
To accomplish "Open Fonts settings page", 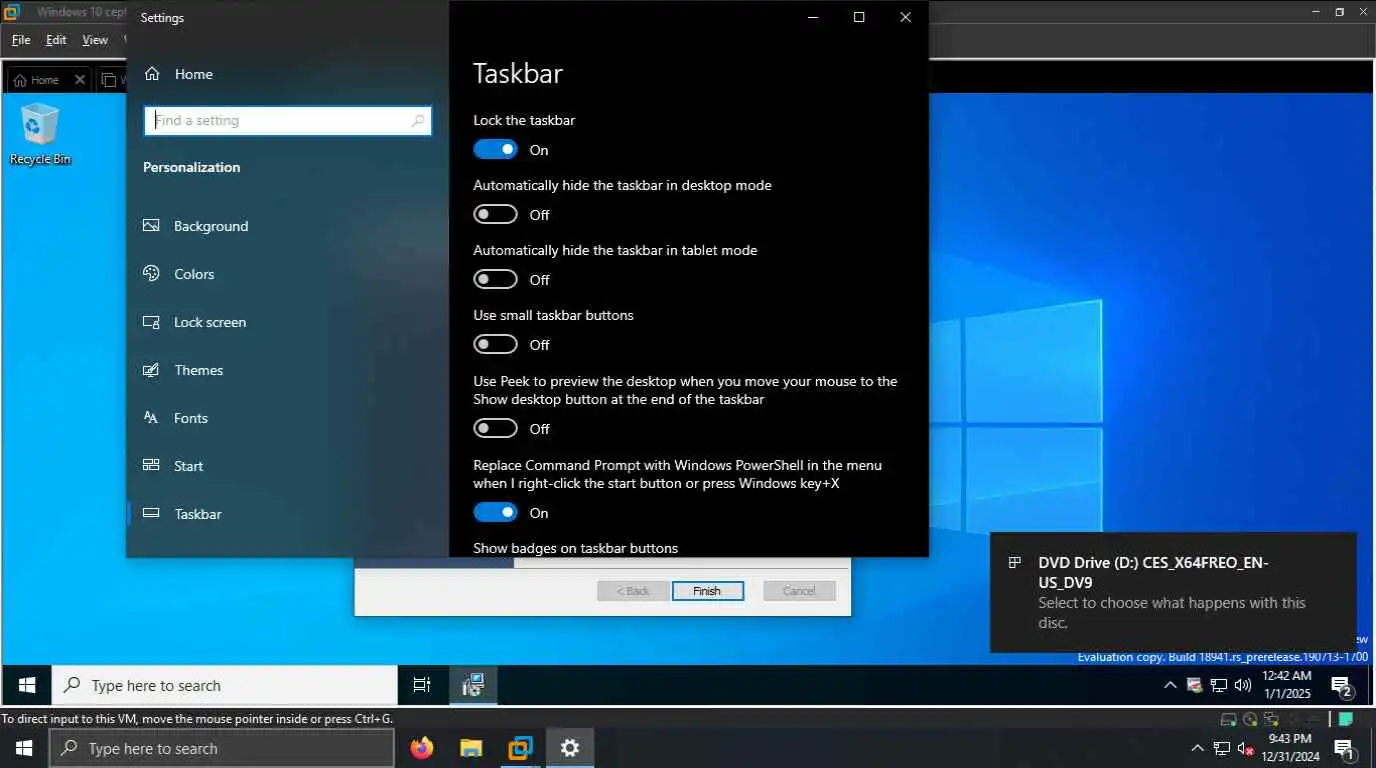I will tap(175, 418).
